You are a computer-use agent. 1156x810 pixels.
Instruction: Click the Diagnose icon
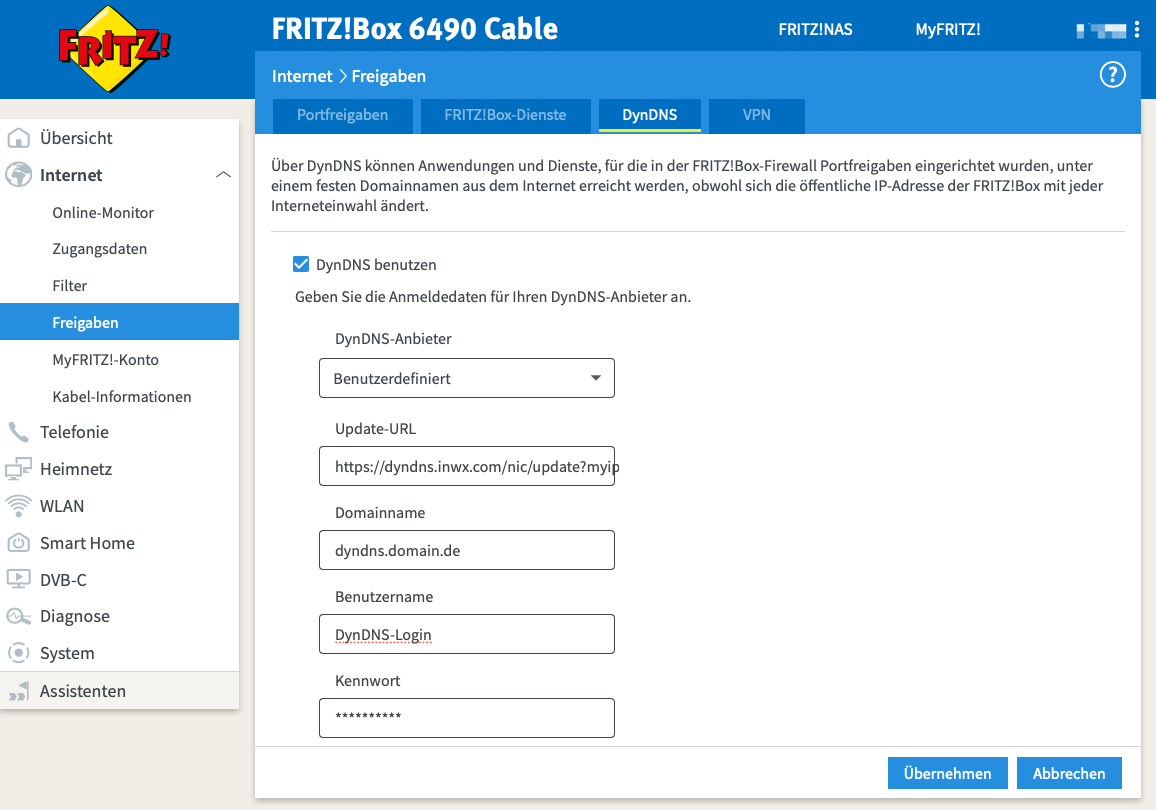click(18, 616)
